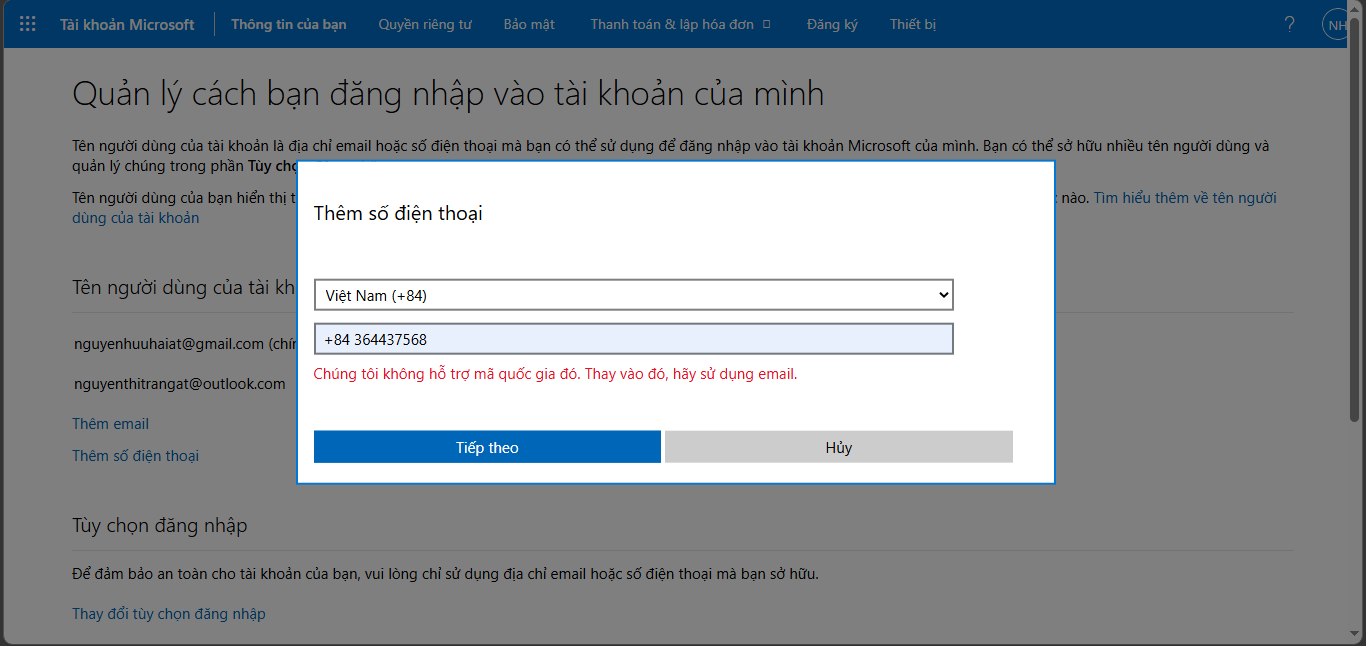Screen dimensions: 1366x646
Task: Open the account avatar menu
Action: tap(1337, 24)
